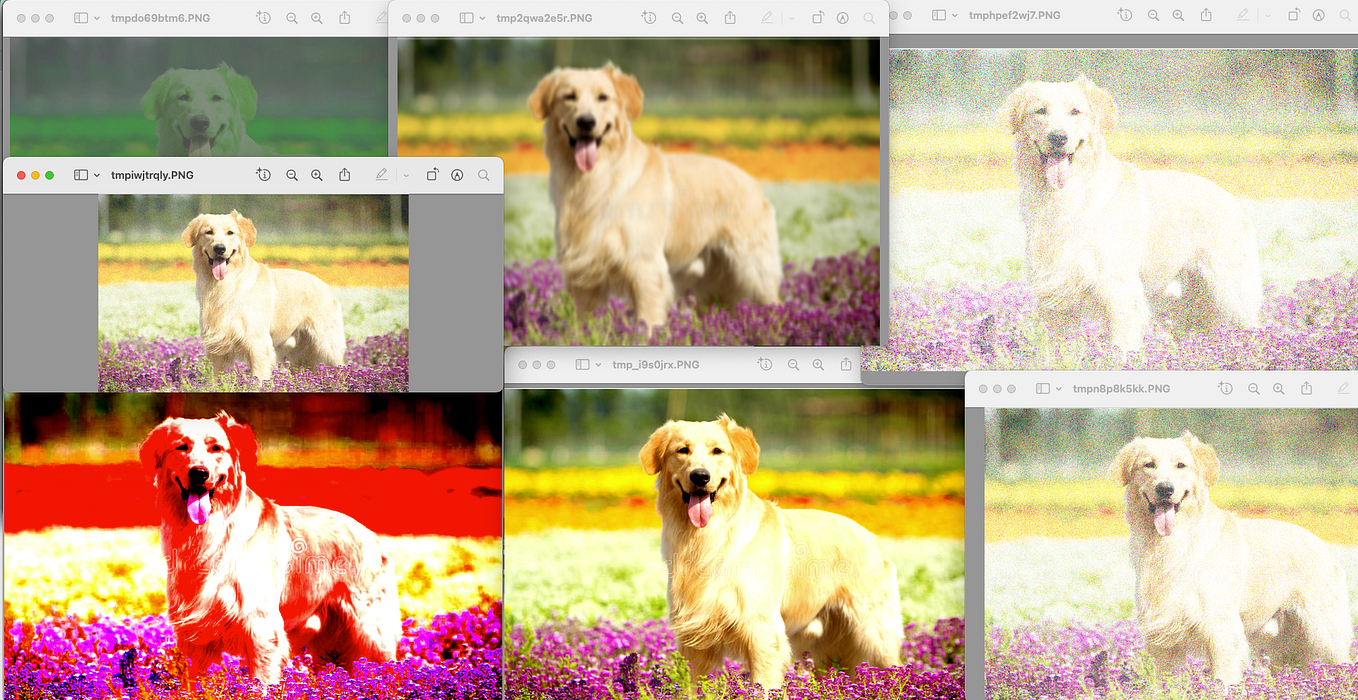This screenshot has height=700, width=1358.
Task: Zoom out on tmpiwjtrqly.PNG image
Action: coord(291,174)
